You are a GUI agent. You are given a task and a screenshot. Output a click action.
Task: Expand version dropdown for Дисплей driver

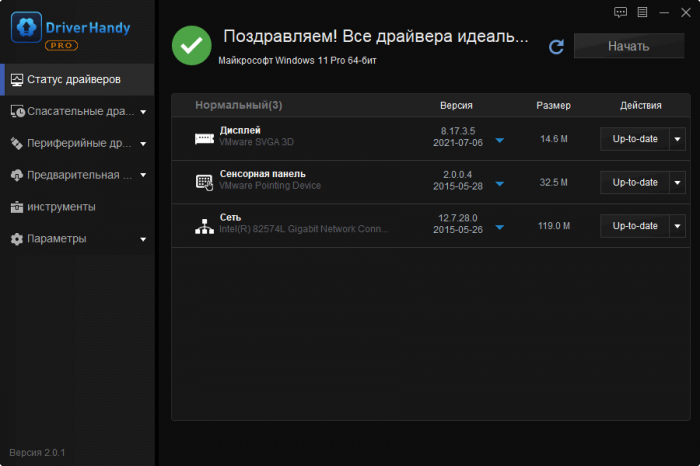click(500, 140)
